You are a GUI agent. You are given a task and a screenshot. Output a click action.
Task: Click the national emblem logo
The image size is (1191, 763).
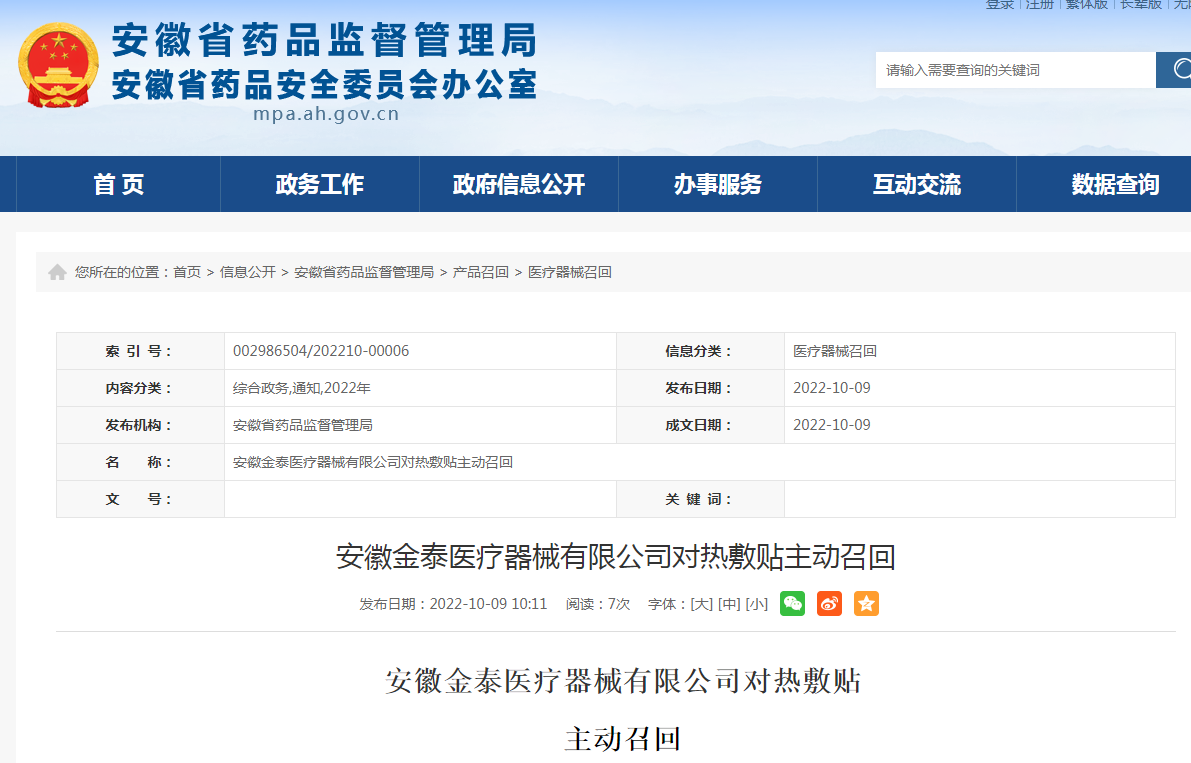(x=58, y=65)
